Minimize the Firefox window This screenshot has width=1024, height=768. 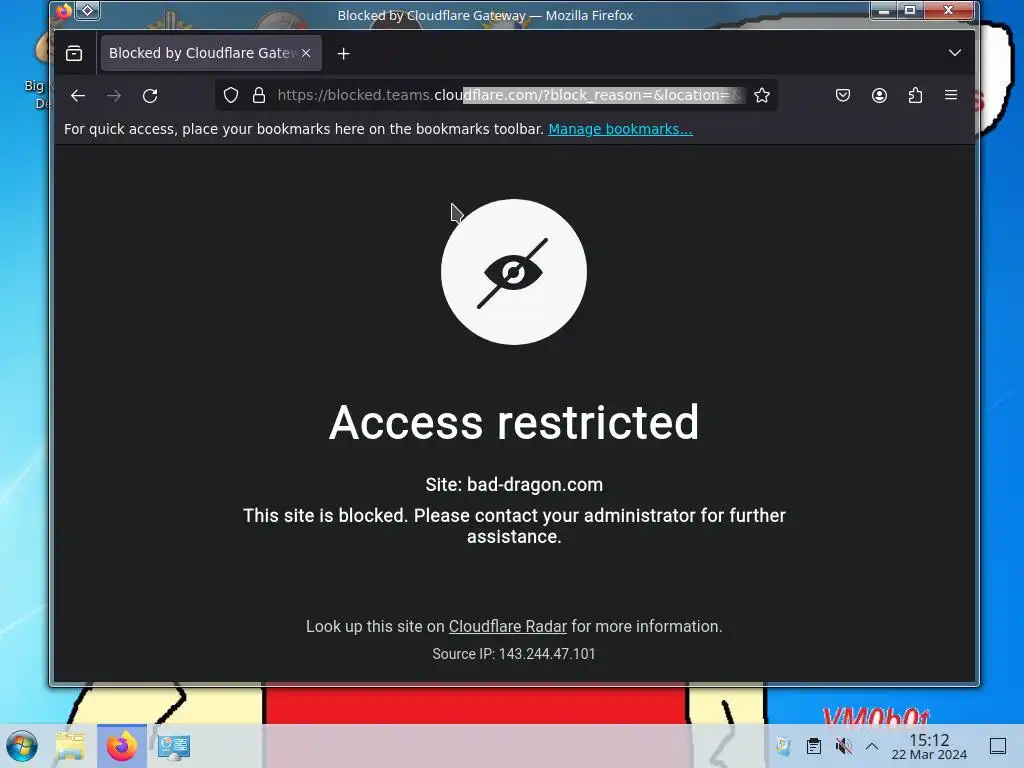pos(884,10)
